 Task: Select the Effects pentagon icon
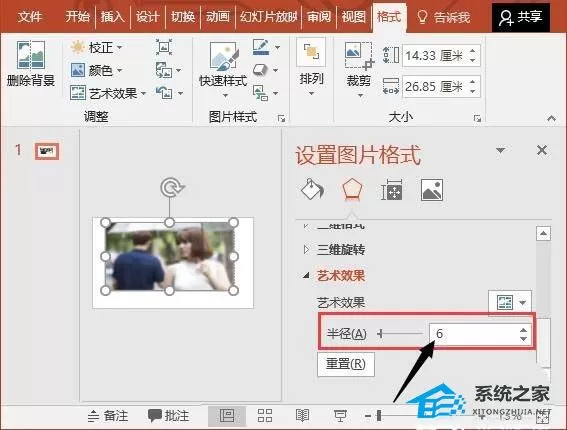[352, 190]
